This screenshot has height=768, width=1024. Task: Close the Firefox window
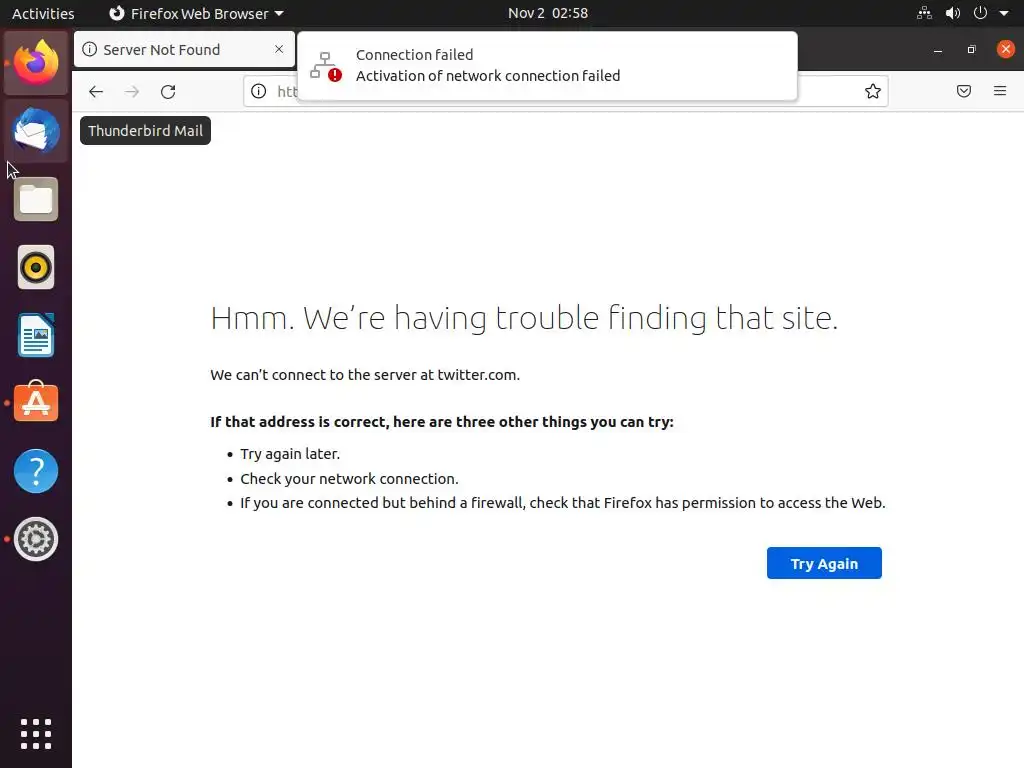(x=1006, y=49)
